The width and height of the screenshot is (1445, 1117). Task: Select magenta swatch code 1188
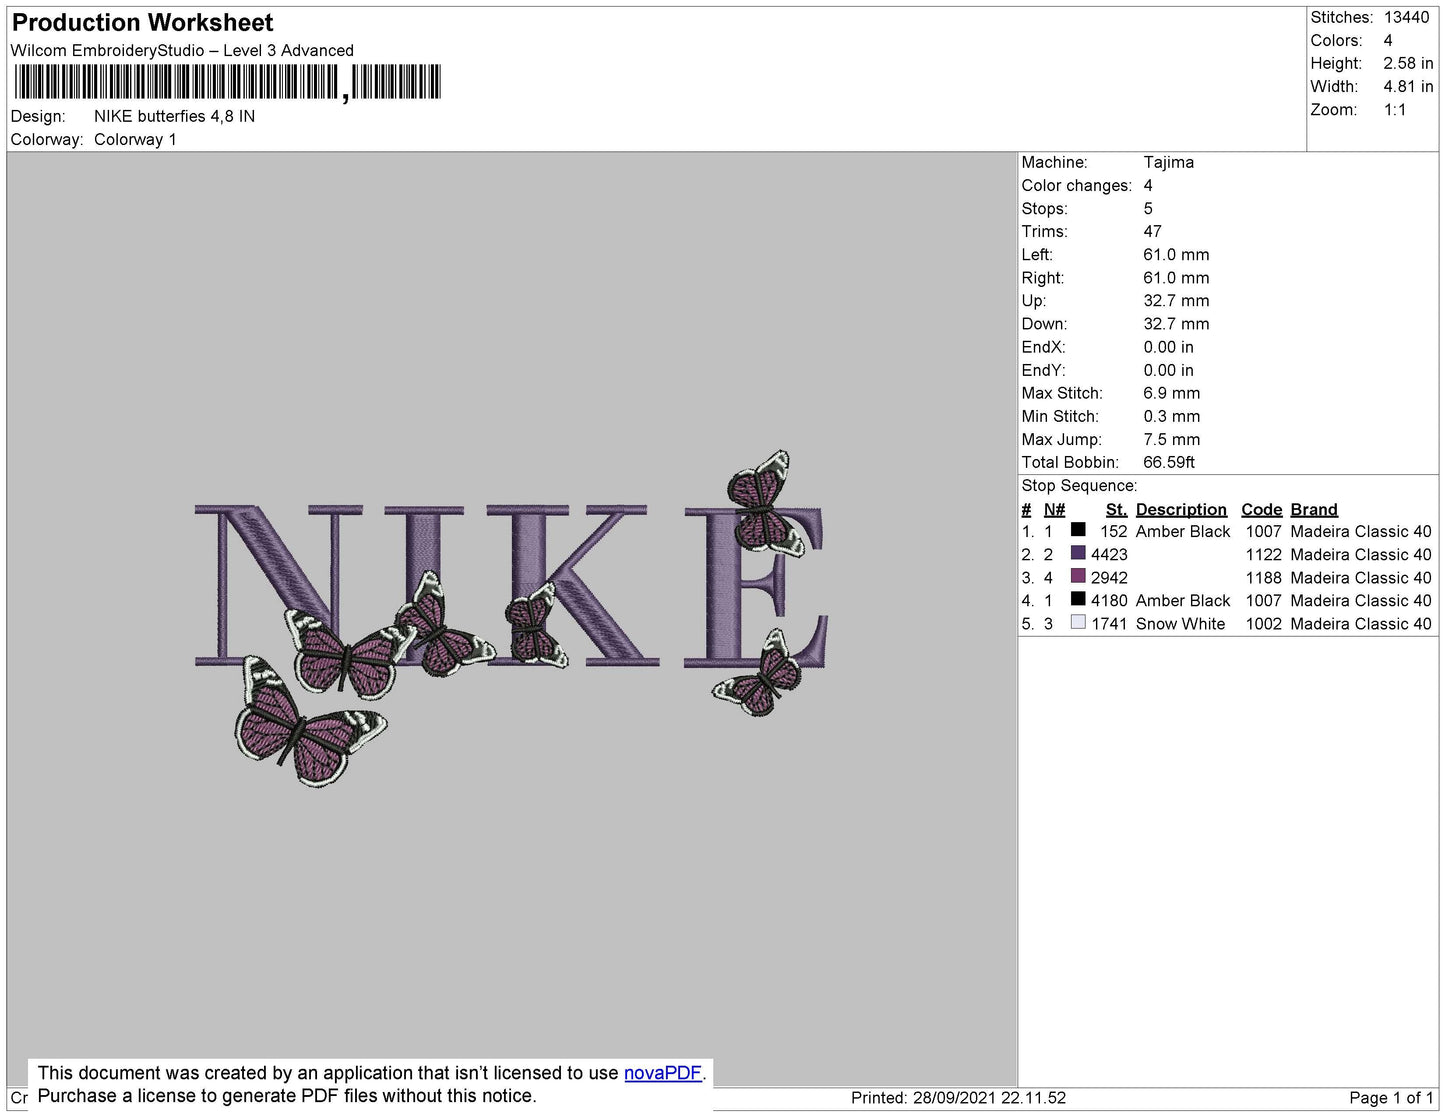(x=1078, y=576)
